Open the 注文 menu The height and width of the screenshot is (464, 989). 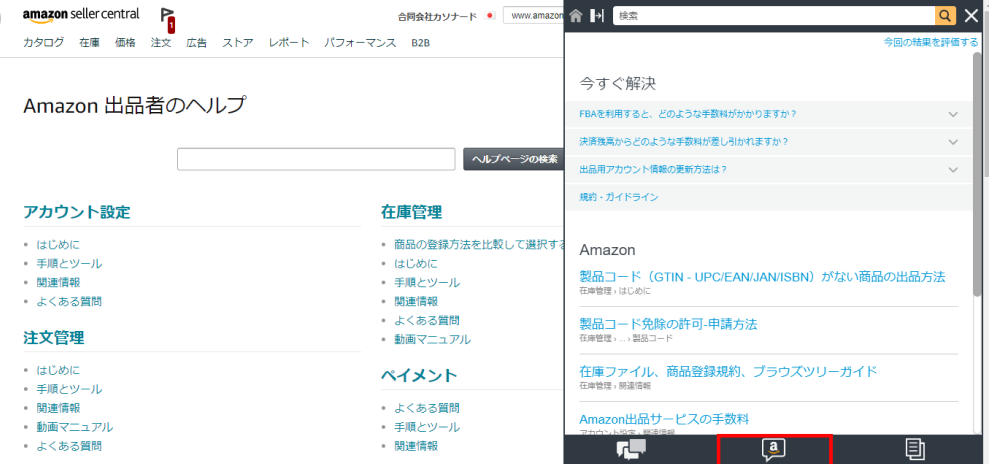point(161,43)
